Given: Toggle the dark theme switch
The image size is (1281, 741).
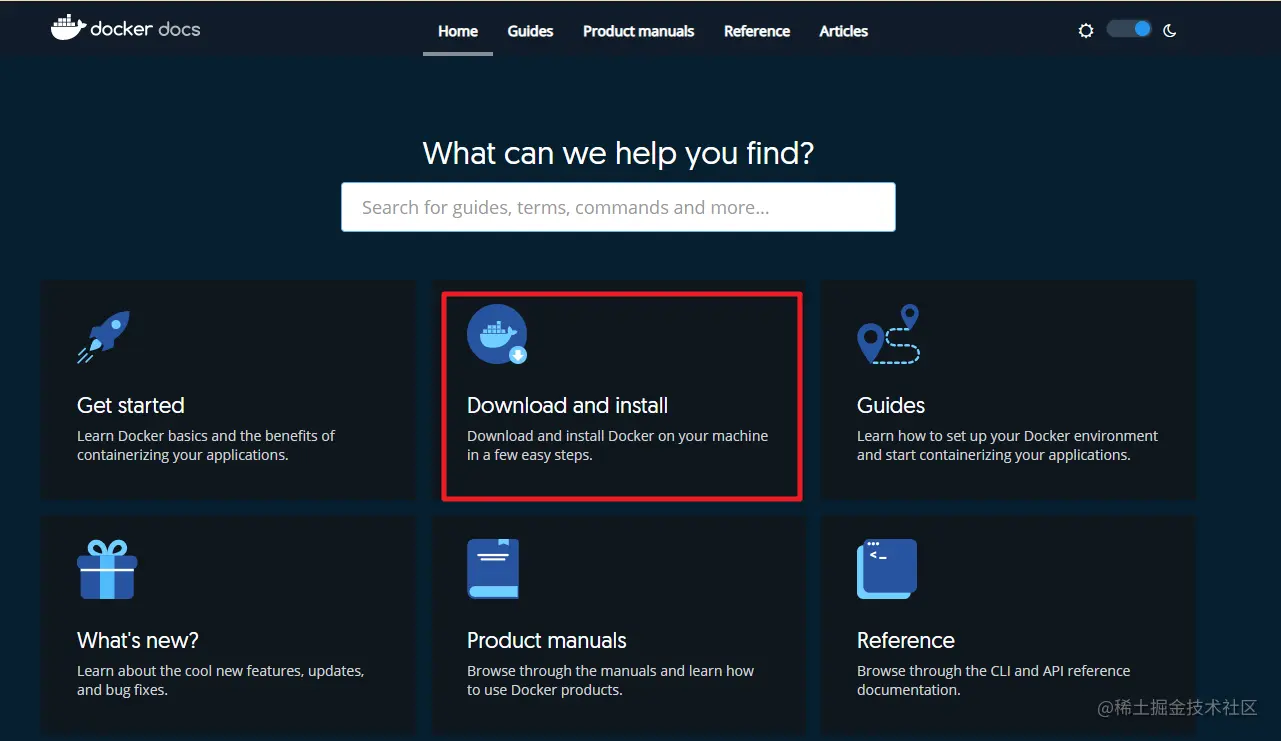Looking at the screenshot, I should [1129, 29].
